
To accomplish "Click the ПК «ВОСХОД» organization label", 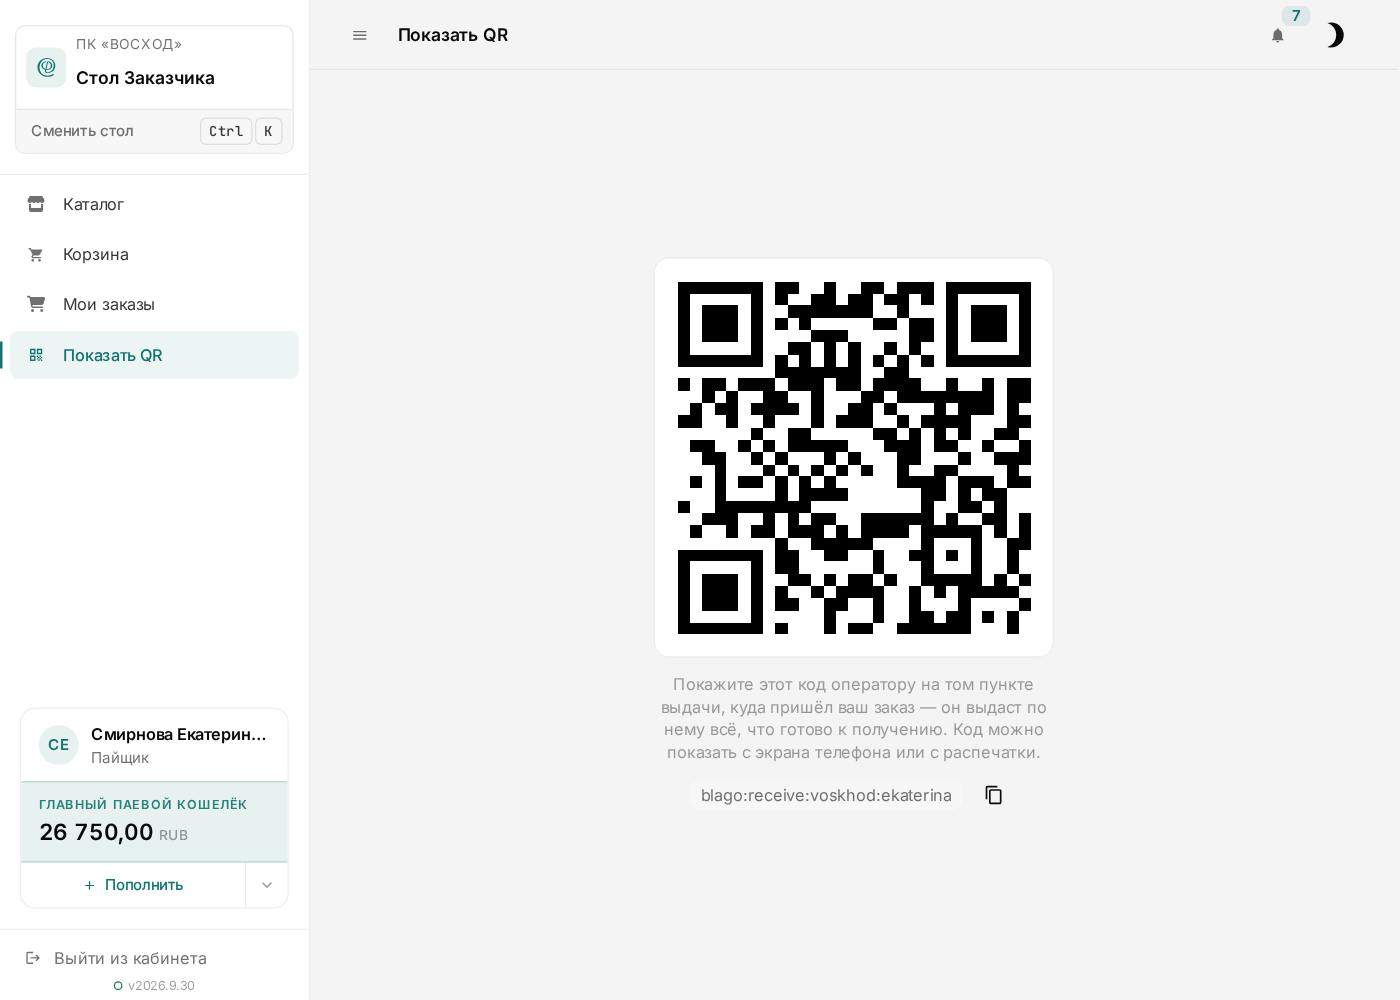I will 129,44.
